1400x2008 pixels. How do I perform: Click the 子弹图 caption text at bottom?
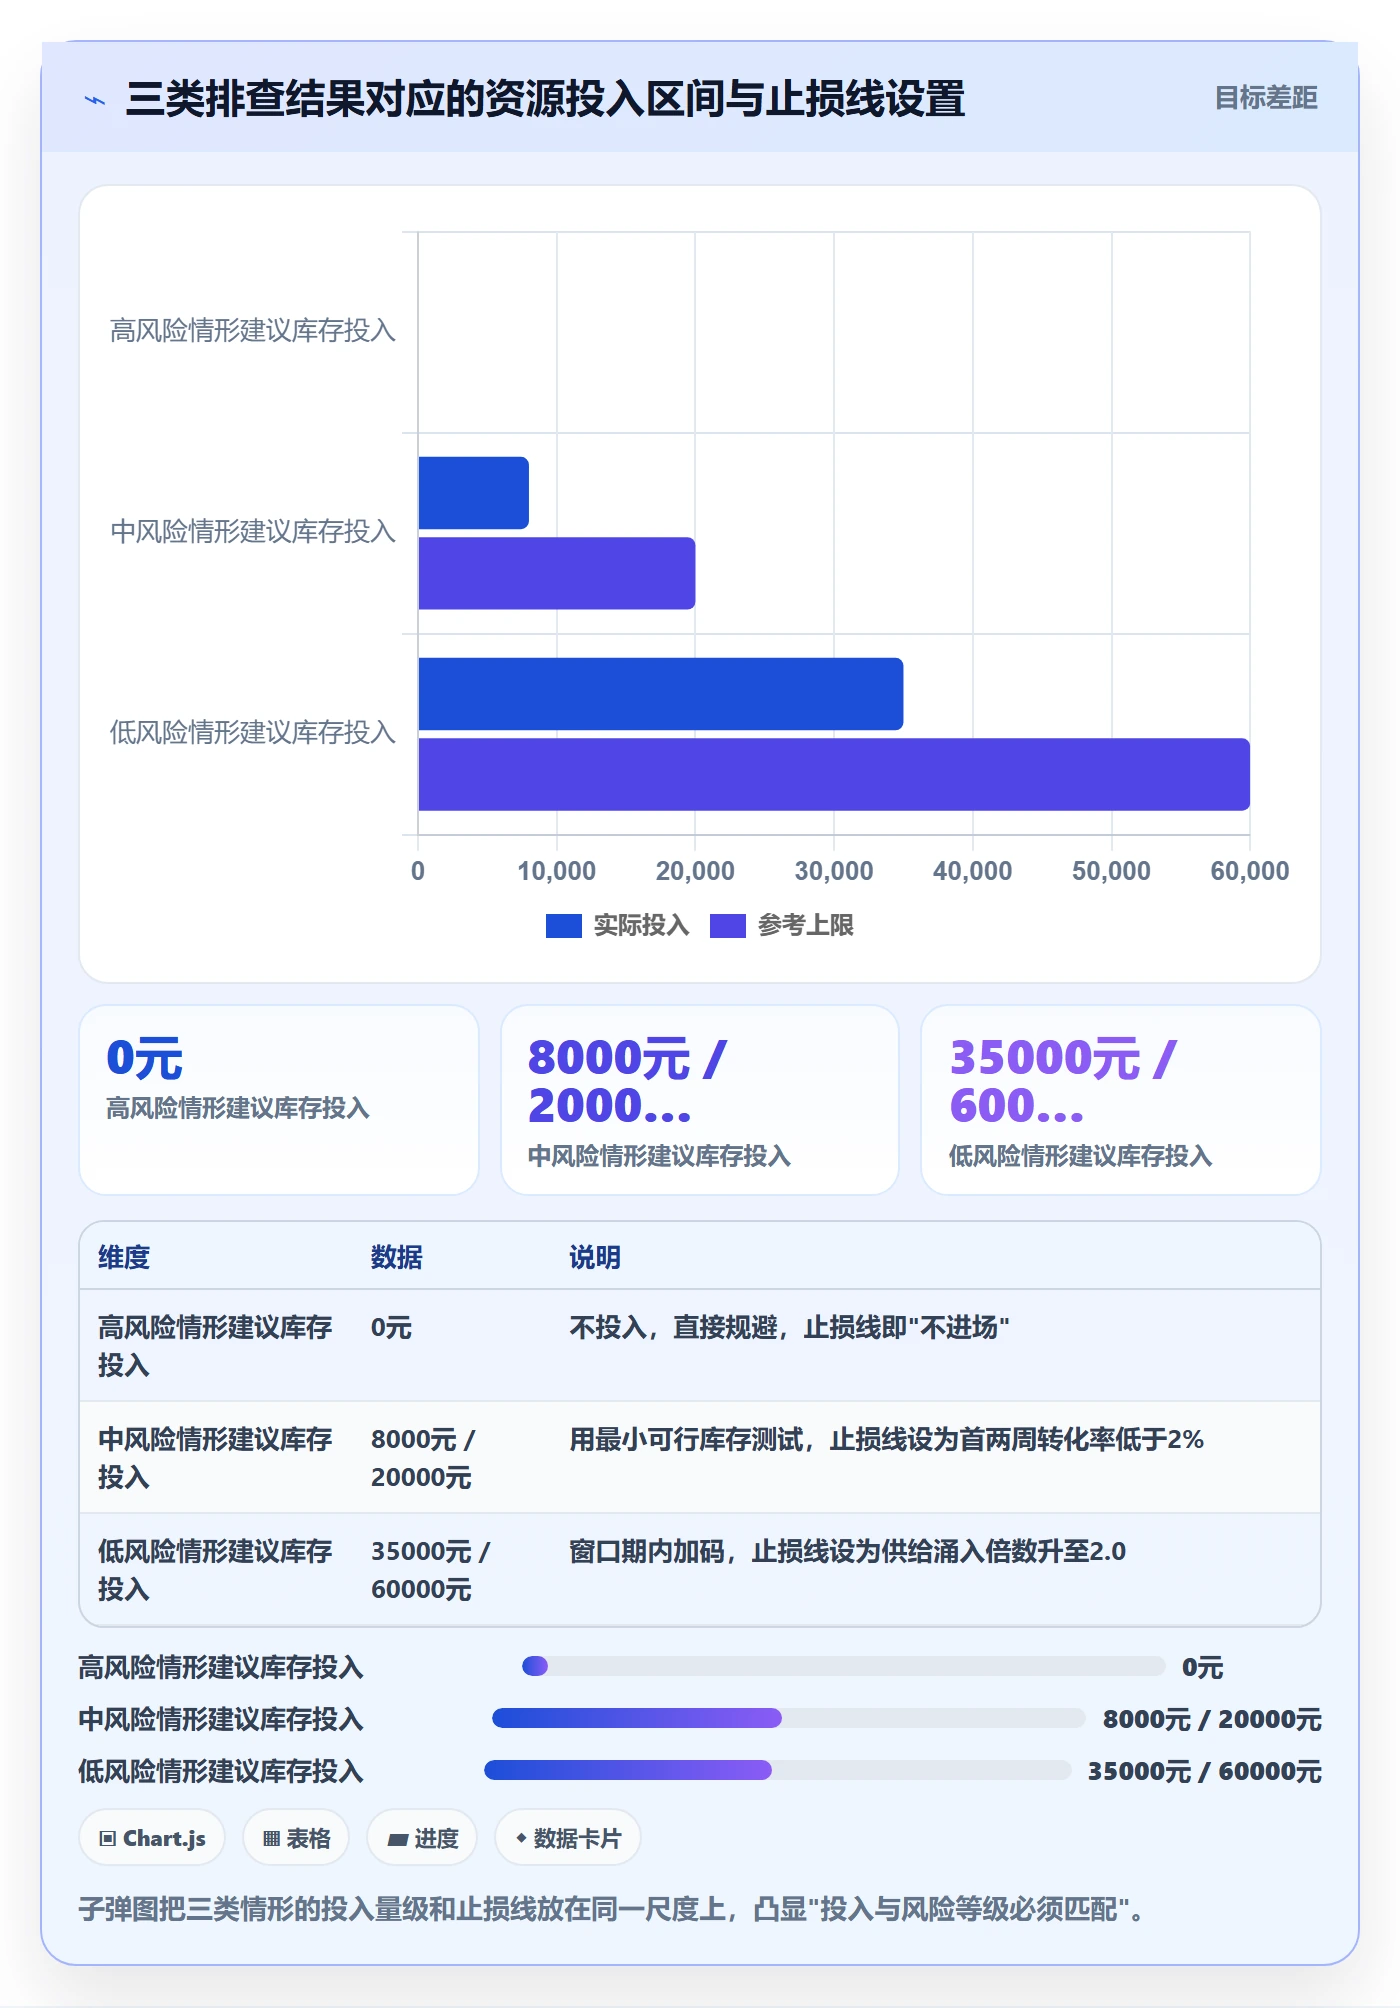pos(612,1909)
